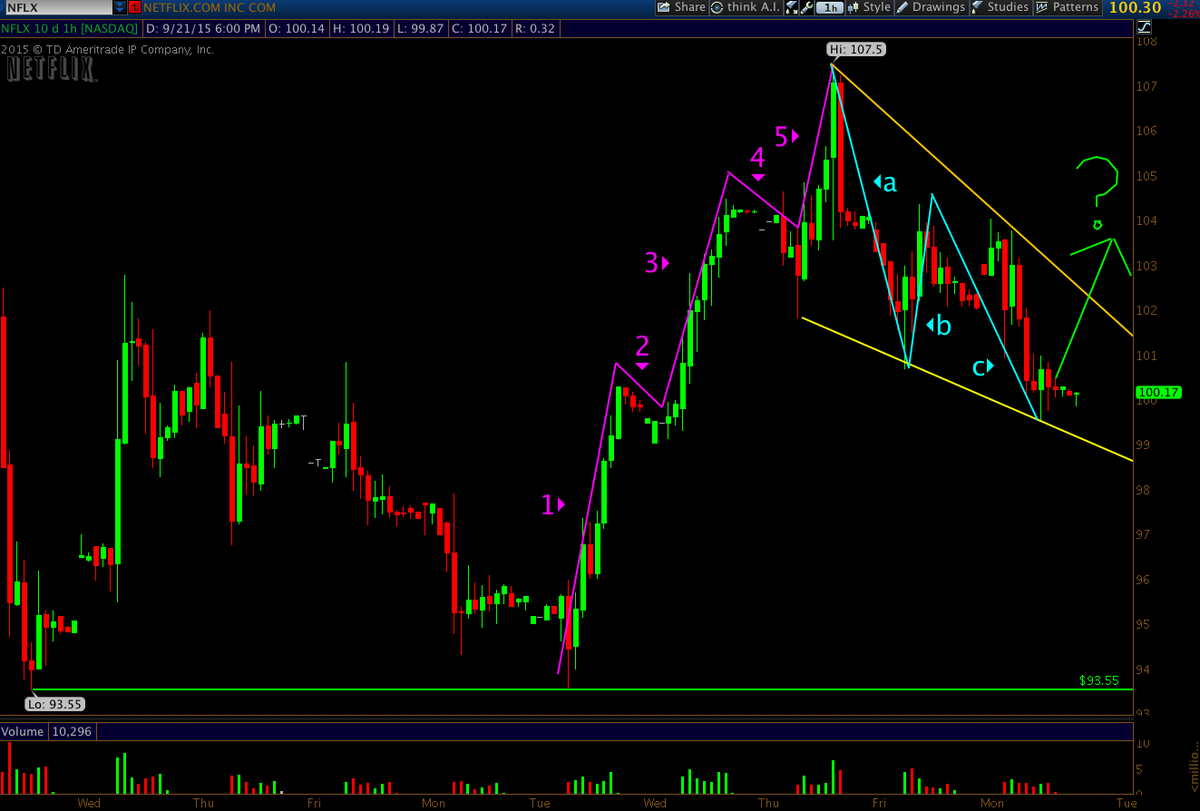1200x811 pixels.
Task: Click the Wed label on the time axis start
Action: (88, 802)
